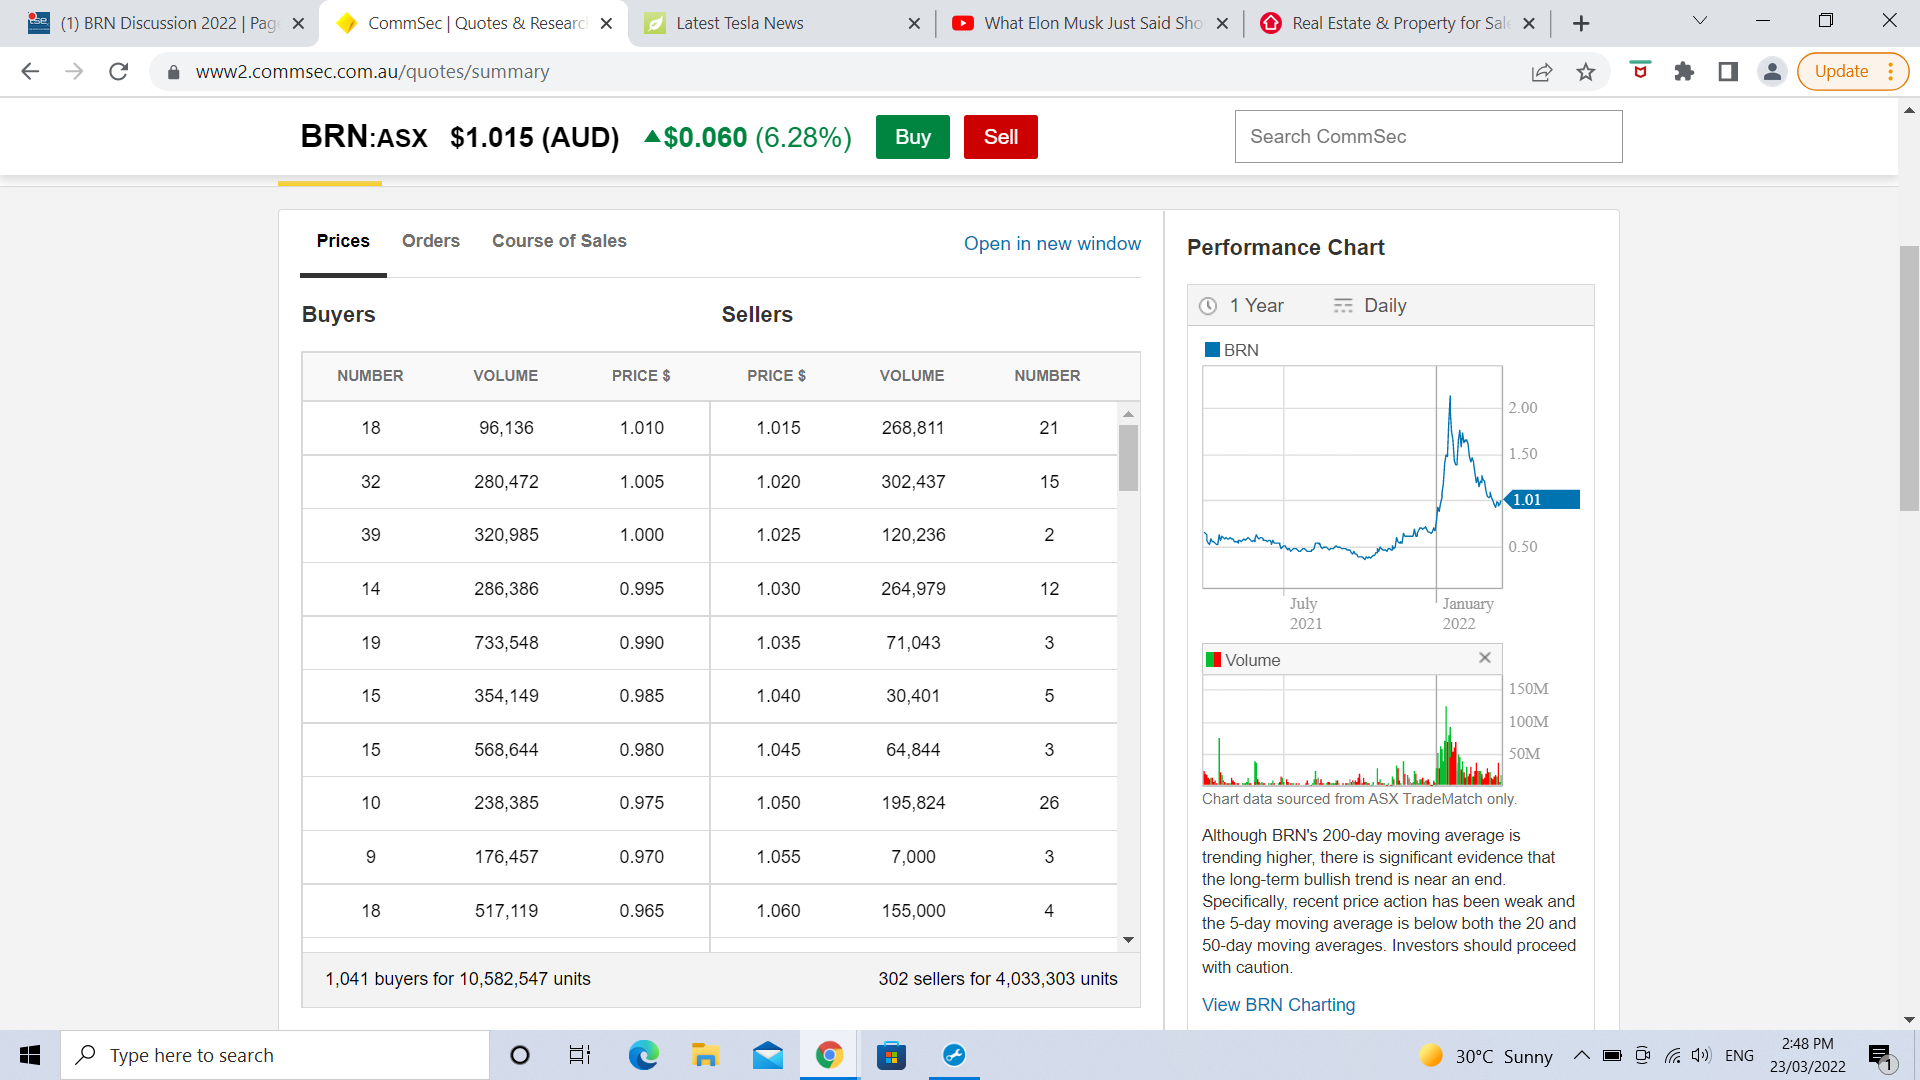Image resolution: width=1920 pixels, height=1080 pixels.
Task: Expand the browser tab search chevron
Action: [x=1700, y=22]
